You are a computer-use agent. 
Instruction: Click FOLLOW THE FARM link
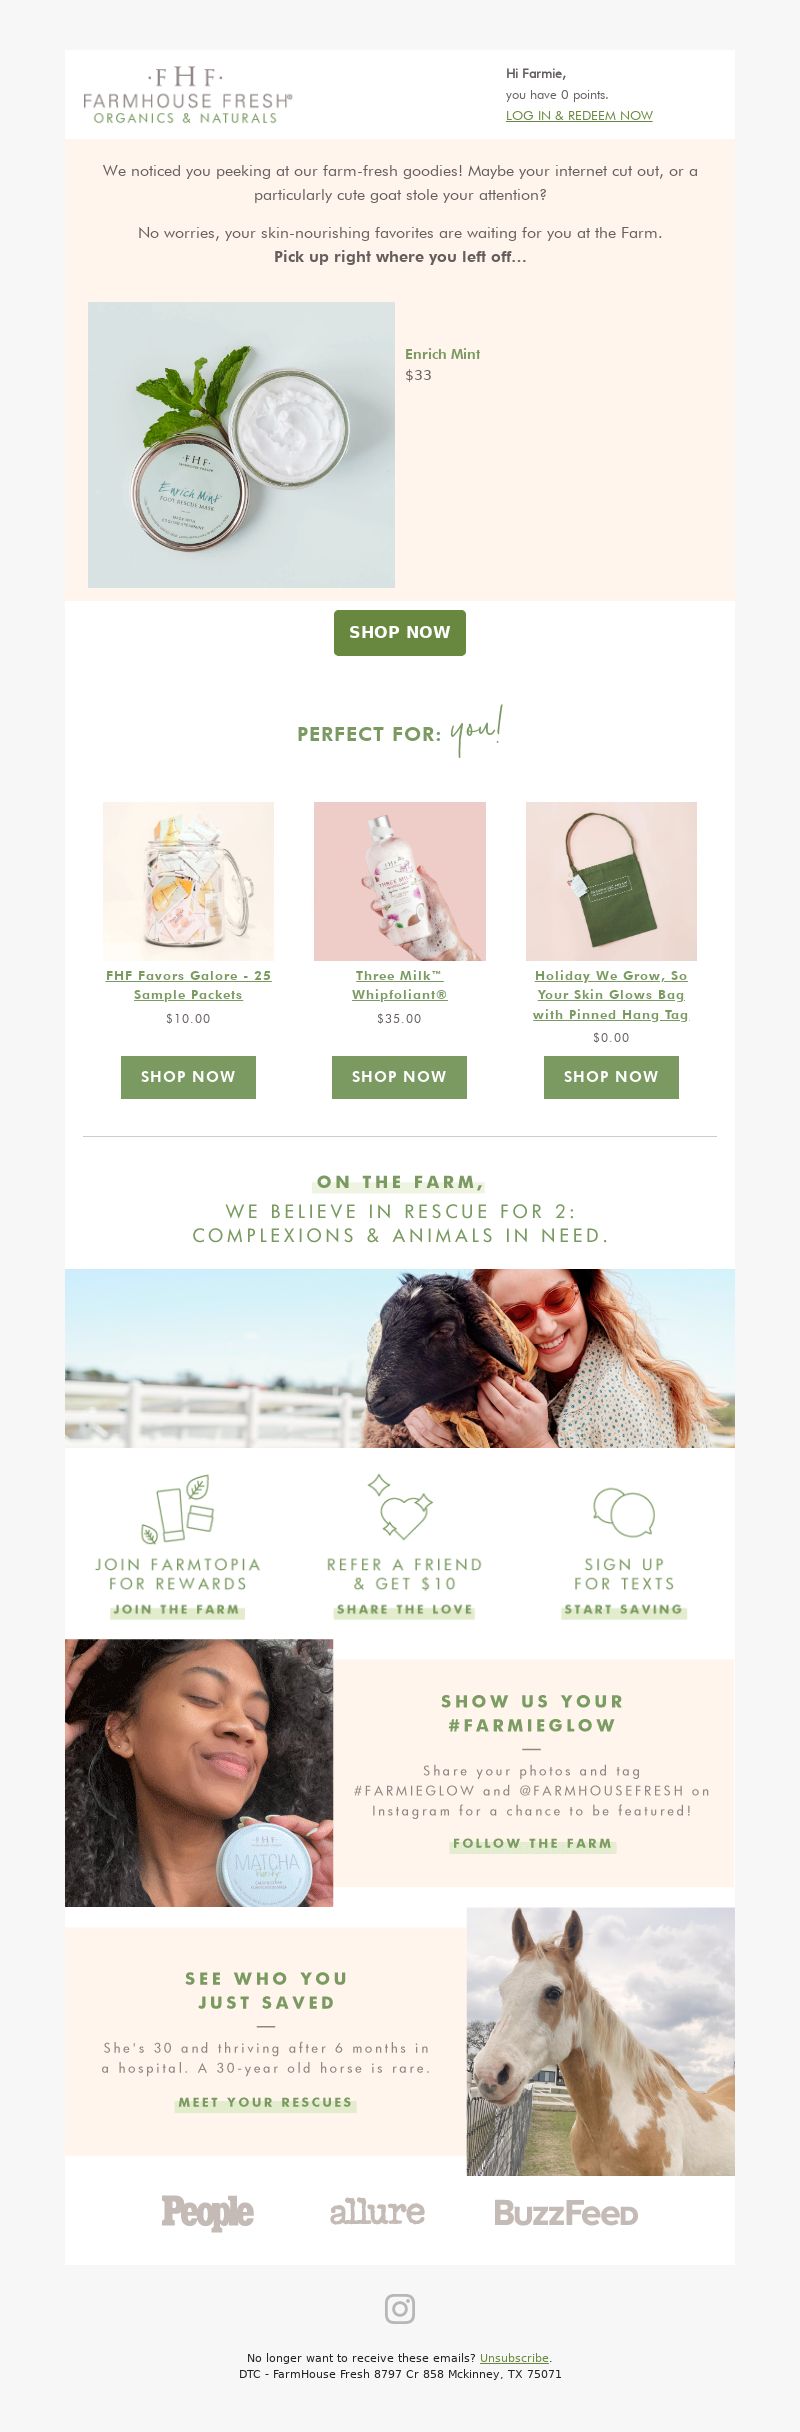click(532, 1843)
